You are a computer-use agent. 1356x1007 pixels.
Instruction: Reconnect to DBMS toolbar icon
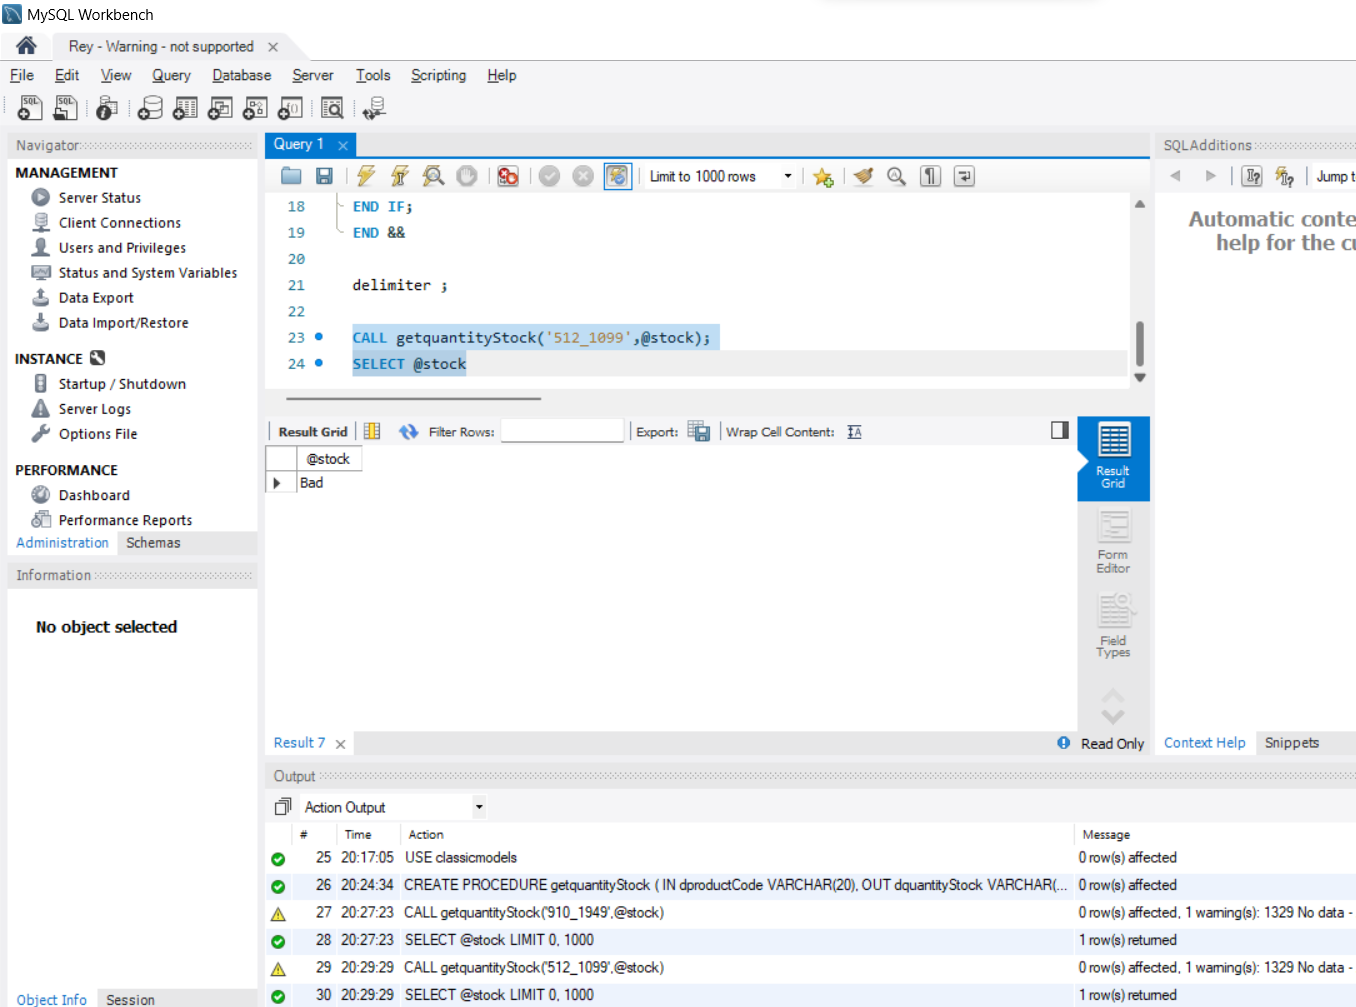(x=374, y=108)
